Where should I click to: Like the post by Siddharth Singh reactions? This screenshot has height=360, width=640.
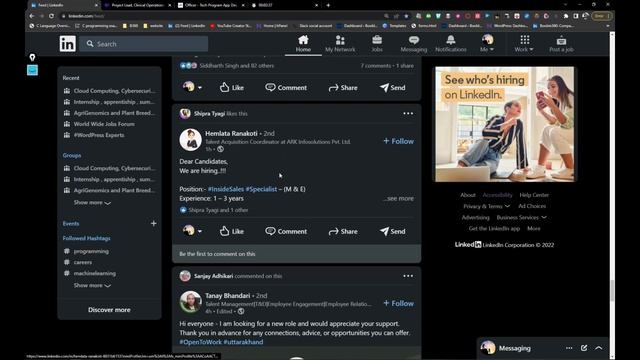(x=232, y=87)
